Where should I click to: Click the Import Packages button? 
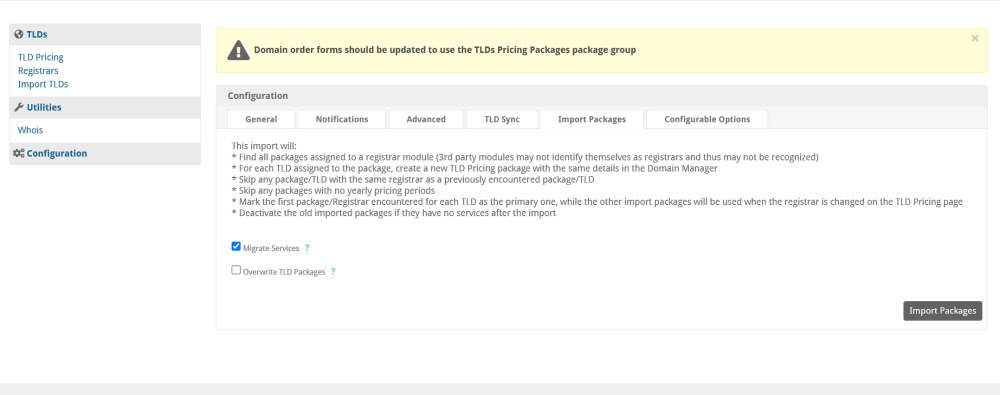click(943, 311)
